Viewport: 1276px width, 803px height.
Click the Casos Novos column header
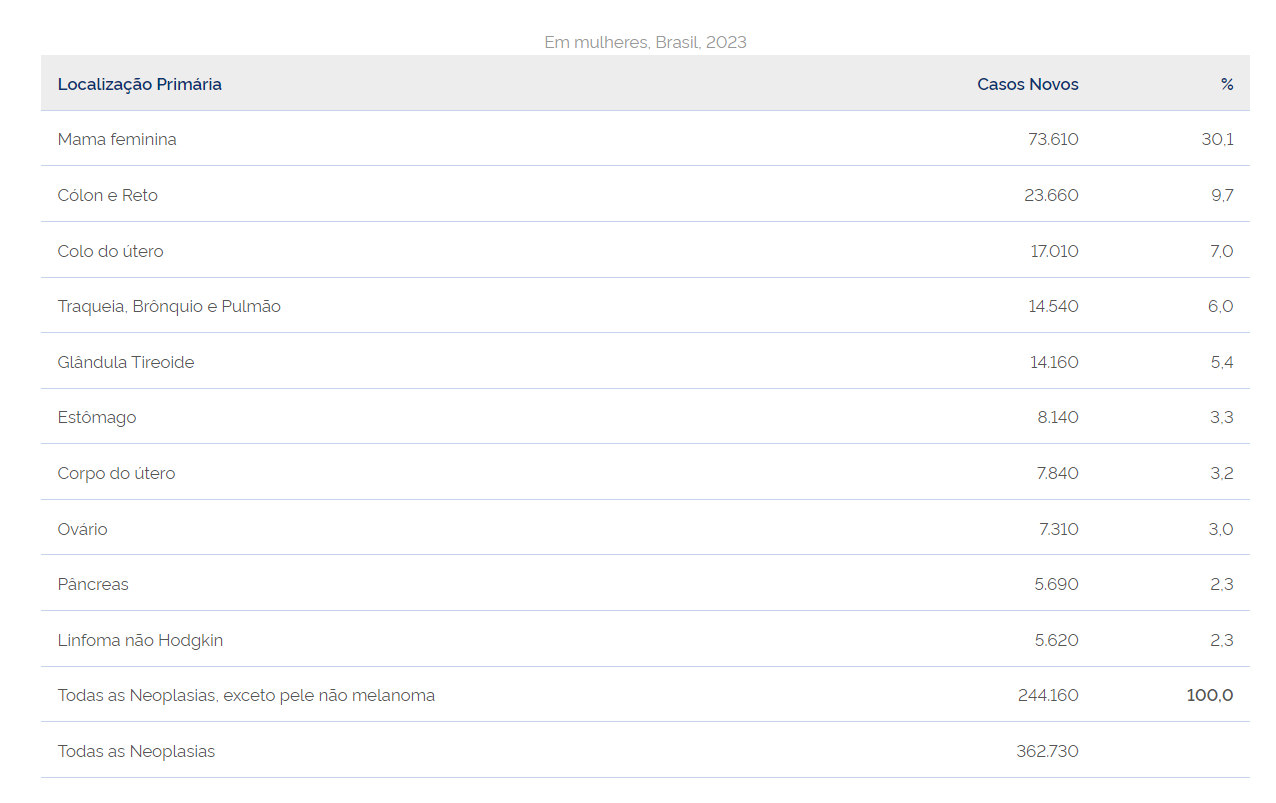[1028, 84]
